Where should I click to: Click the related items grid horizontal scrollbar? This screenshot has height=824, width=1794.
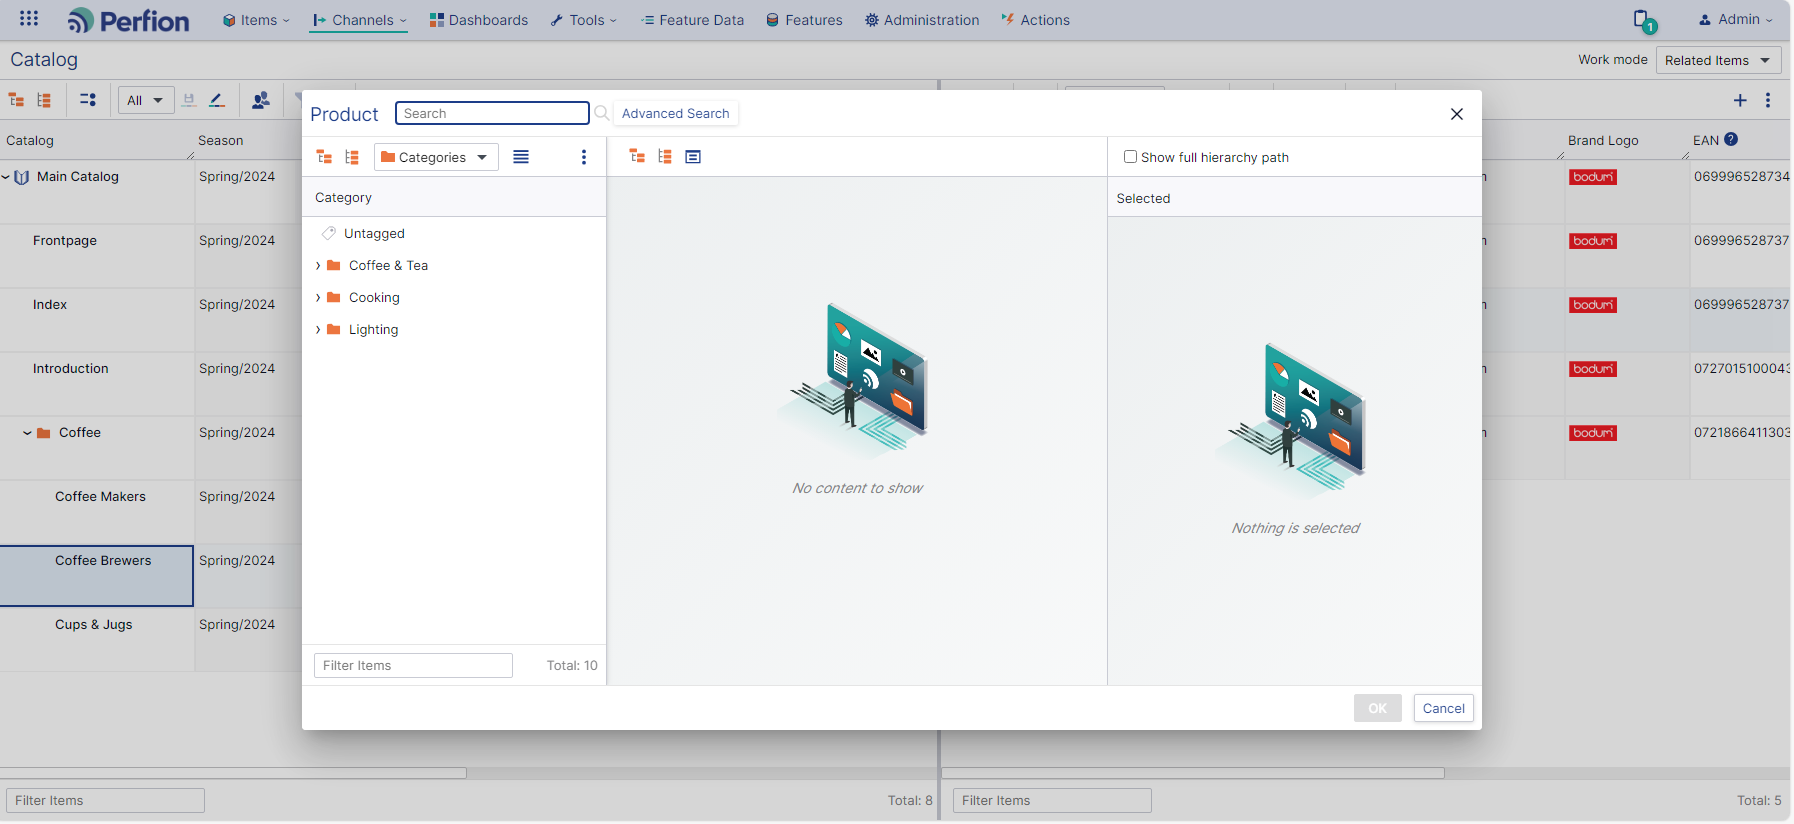[x=1193, y=773]
